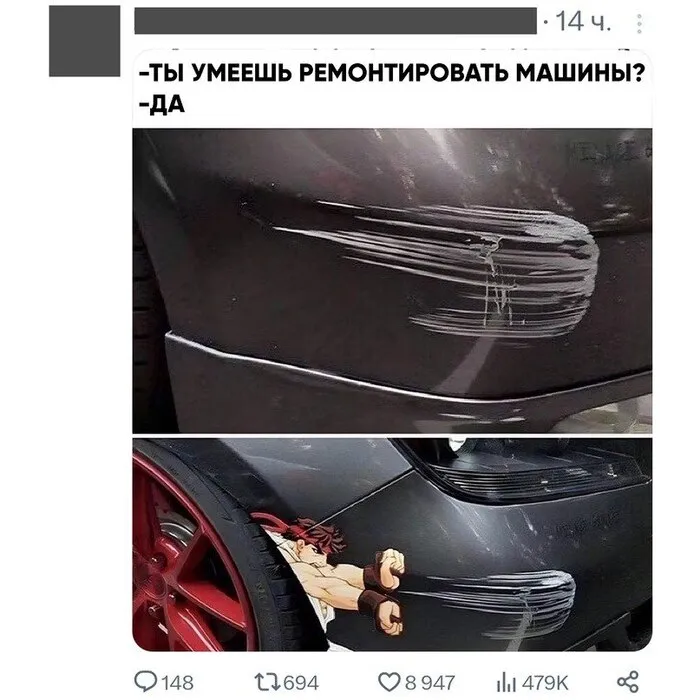Screen dimensions: 700x700
Task: Click the "14 ч." post timestamp
Action: 583,21
